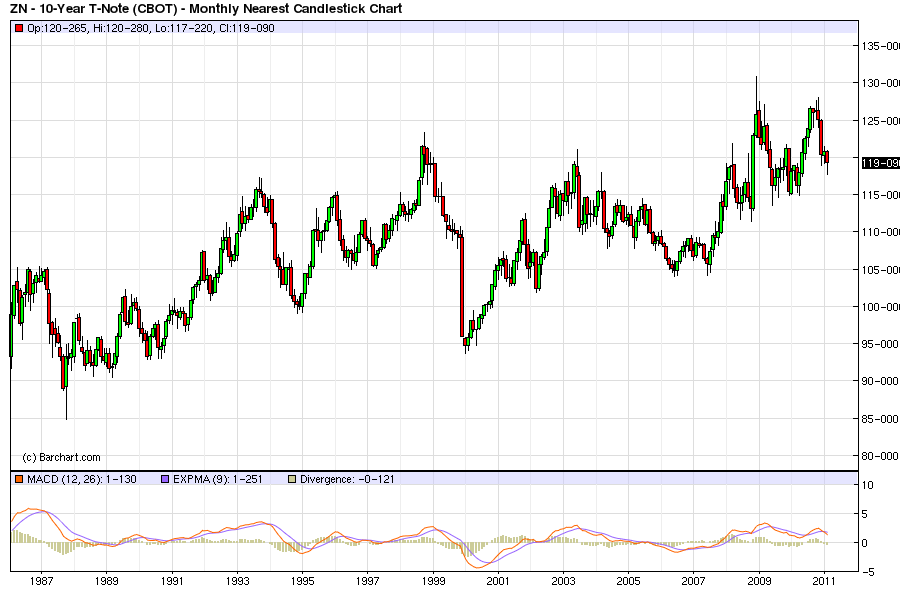
Task: Click the Cl:119-090 close value
Action: coord(247,28)
